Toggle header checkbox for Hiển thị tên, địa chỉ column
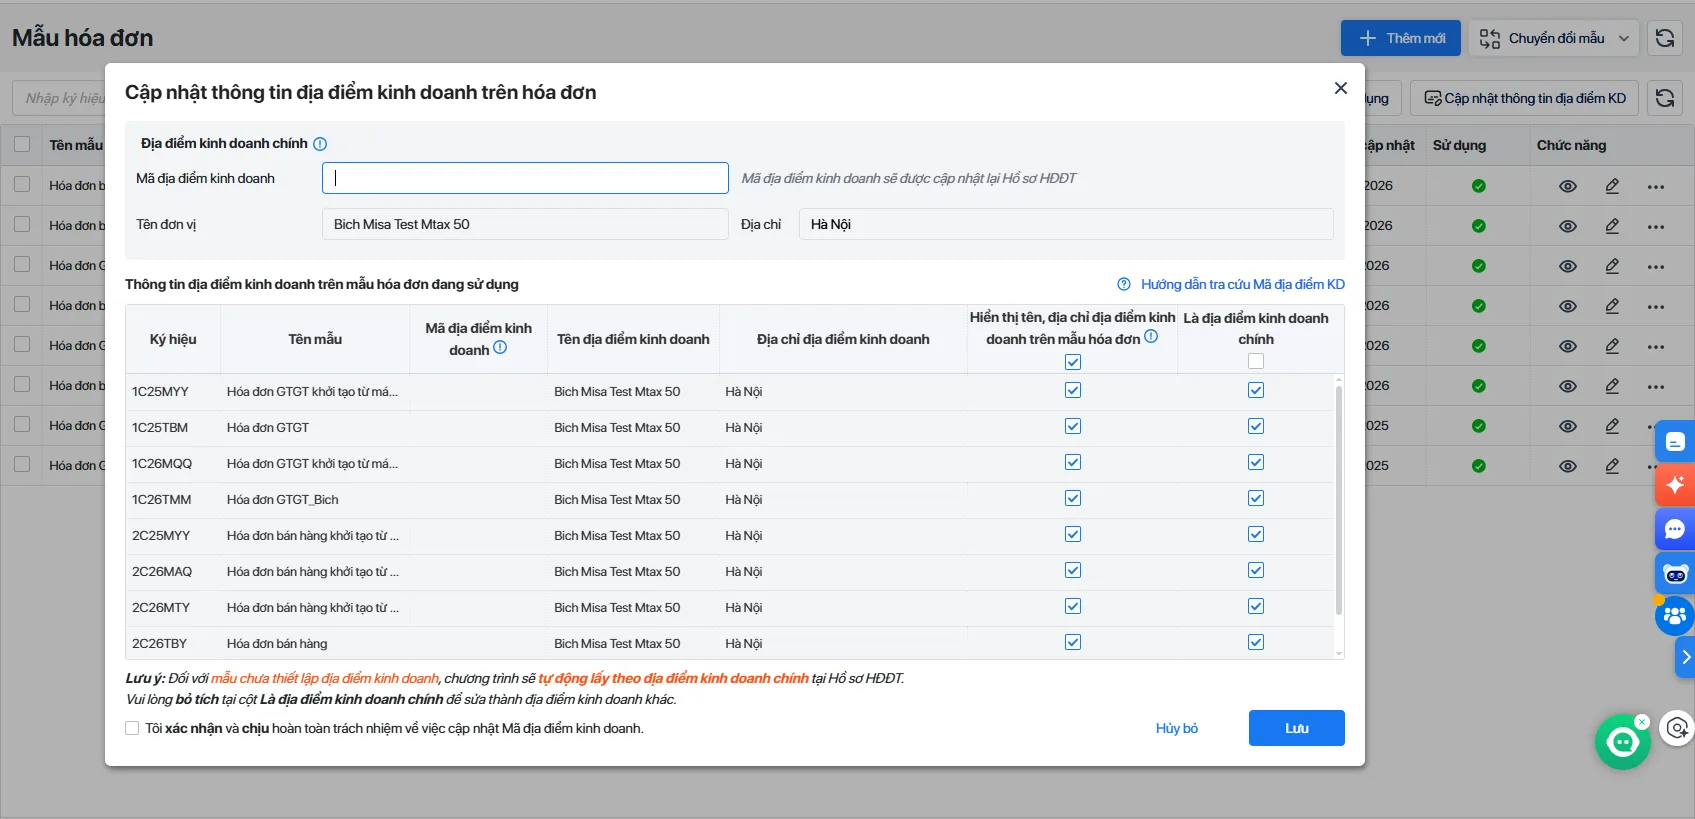 [x=1073, y=362]
